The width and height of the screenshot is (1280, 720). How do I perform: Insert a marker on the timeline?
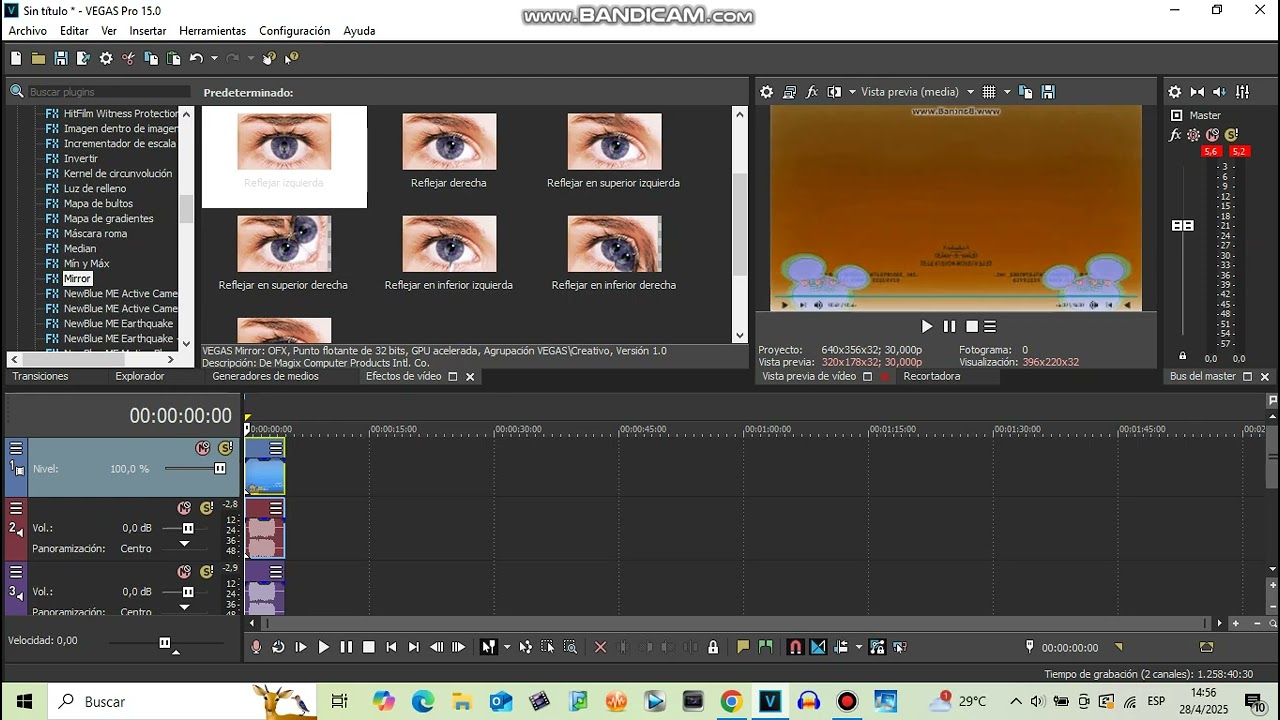pyautogui.click(x=743, y=647)
